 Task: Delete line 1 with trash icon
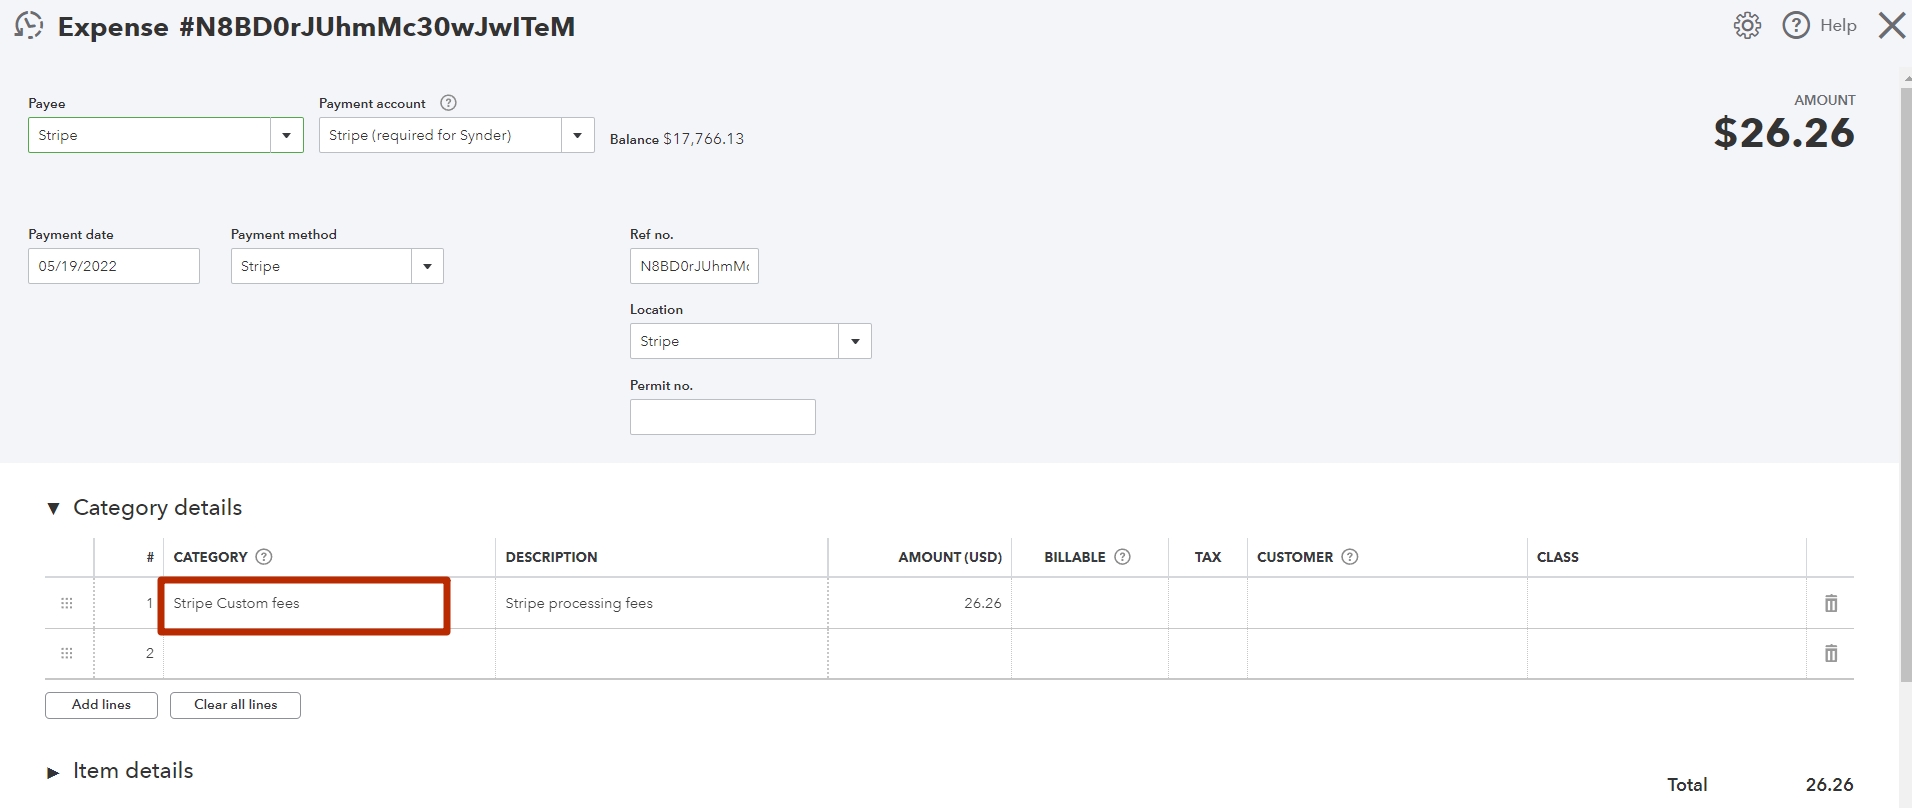point(1831,603)
